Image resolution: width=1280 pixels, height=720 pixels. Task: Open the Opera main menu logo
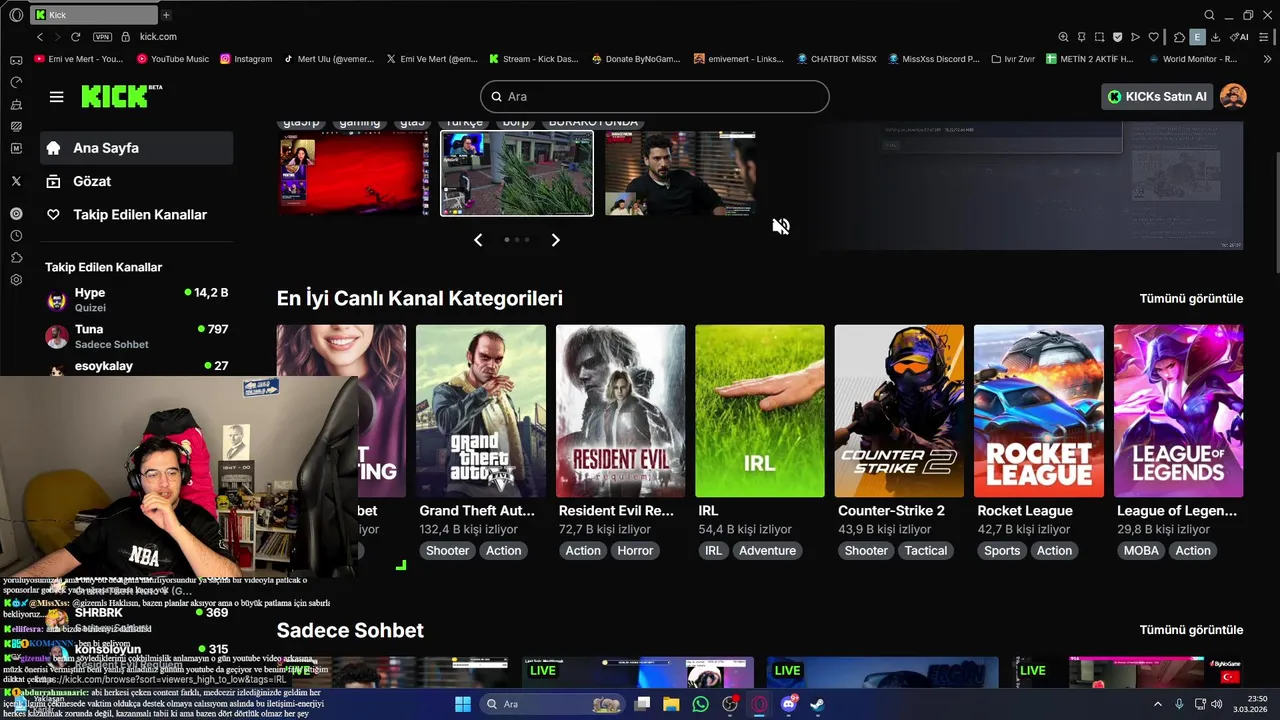pyautogui.click(x=16, y=15)
